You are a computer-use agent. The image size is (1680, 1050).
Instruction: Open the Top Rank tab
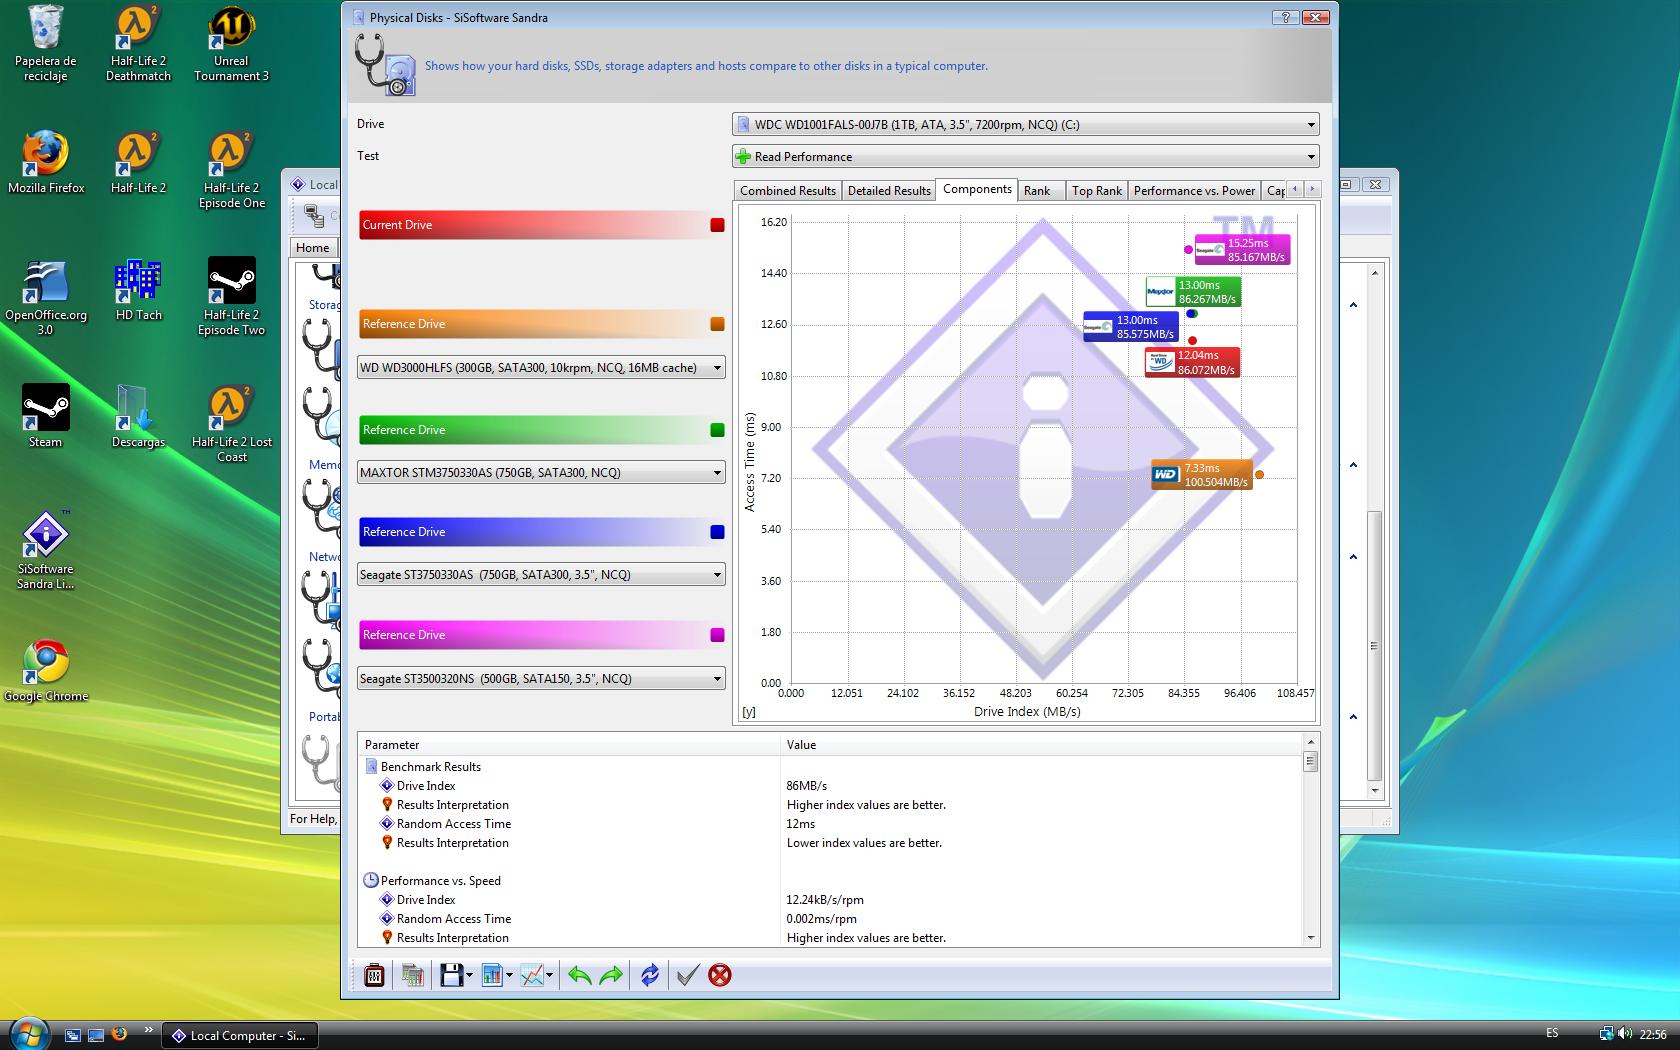tap(1097, 191)
